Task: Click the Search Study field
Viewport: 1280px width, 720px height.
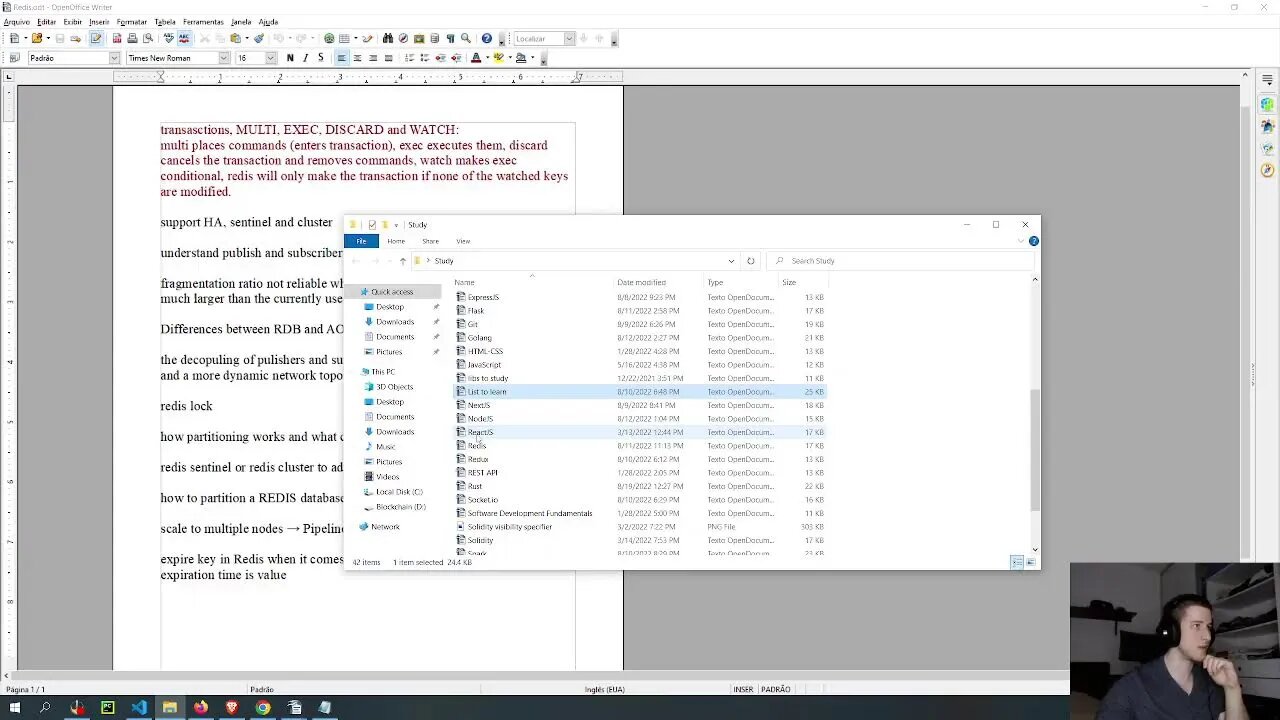Action: (x=902, y=261)
